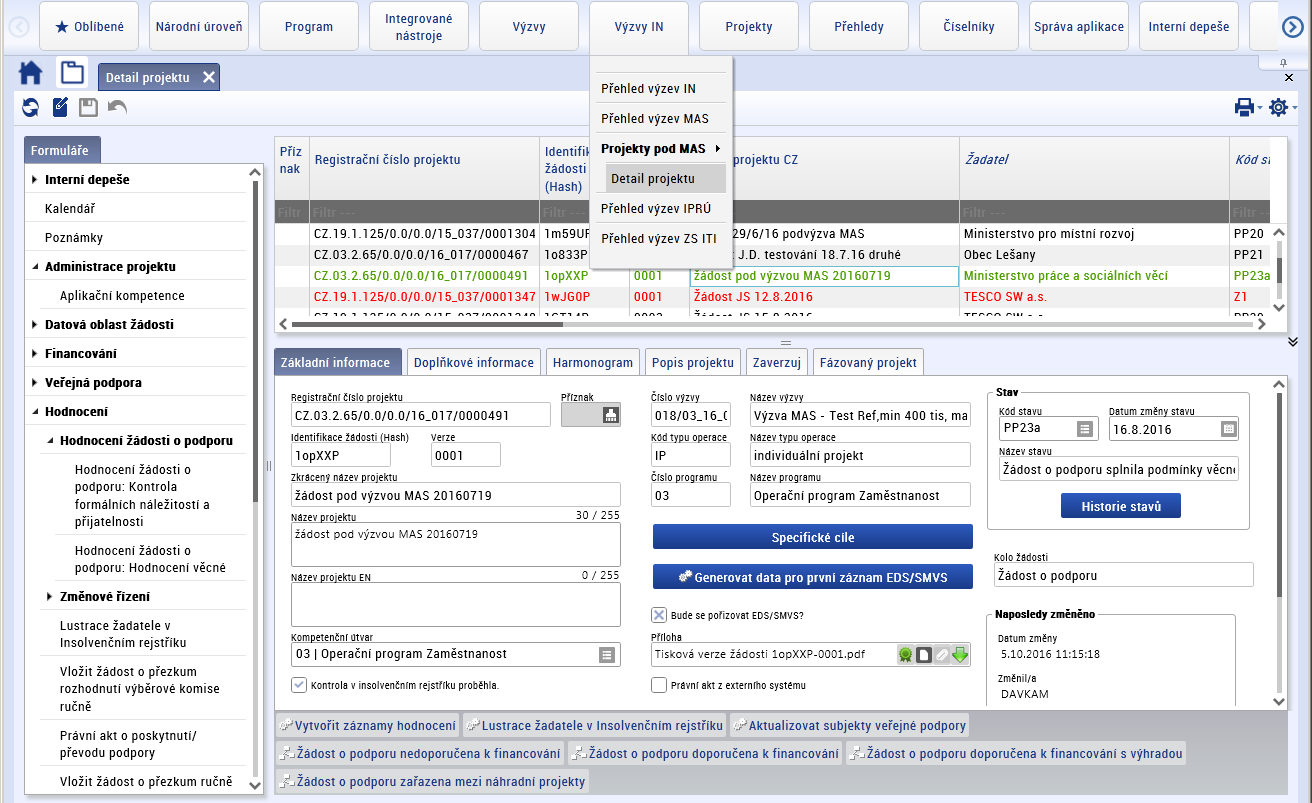This screenshot has height=803, width=1312.
Task: Click Lustrace žadatele v Insolvenčním rejstříku button
Action: [594, 725]
